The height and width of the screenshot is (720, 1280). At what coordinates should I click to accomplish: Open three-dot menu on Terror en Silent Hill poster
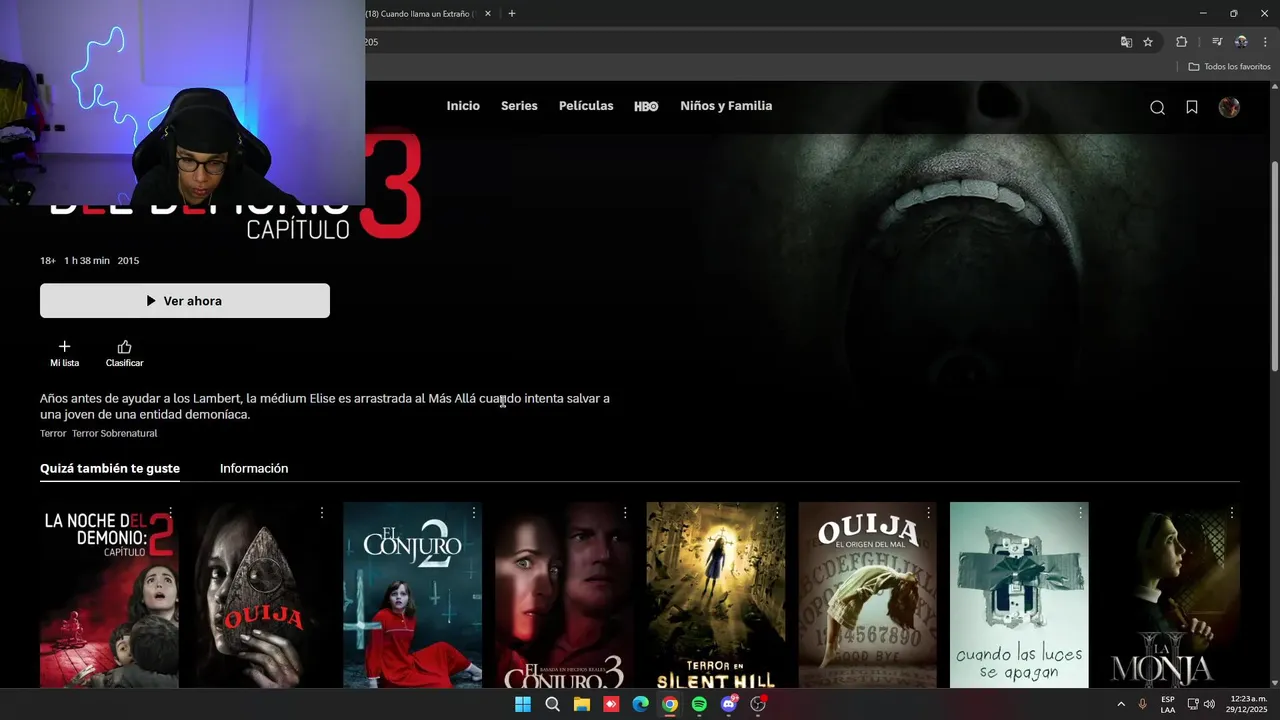pyautogui.click(x=777, y=512)
